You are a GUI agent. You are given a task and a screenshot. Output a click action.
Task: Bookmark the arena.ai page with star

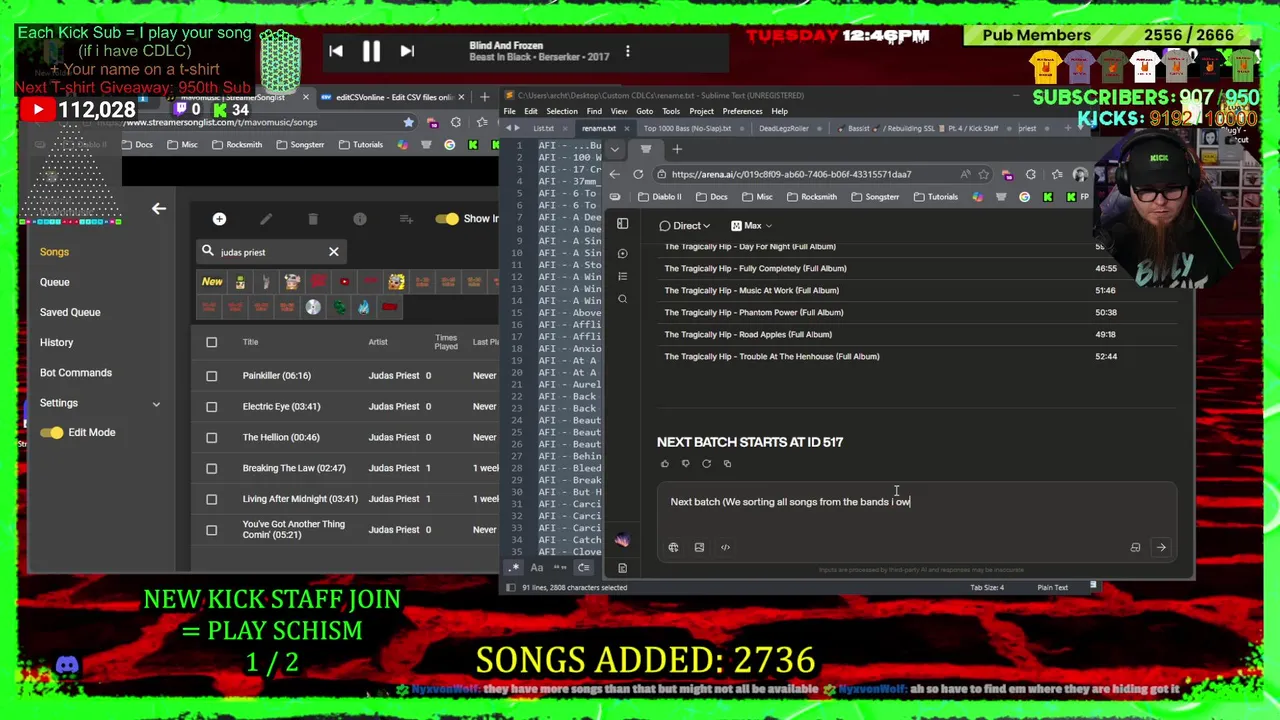pyautogui.click(x=983, y=174)
